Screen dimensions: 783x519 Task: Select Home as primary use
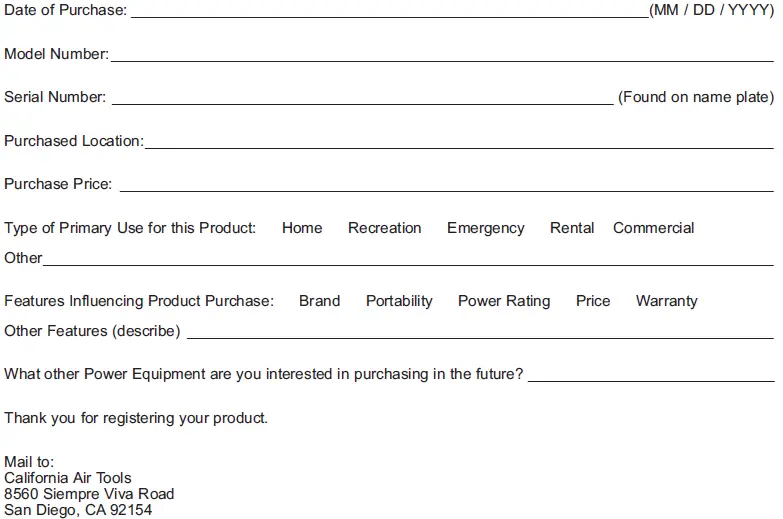click(x=302, y=228)
